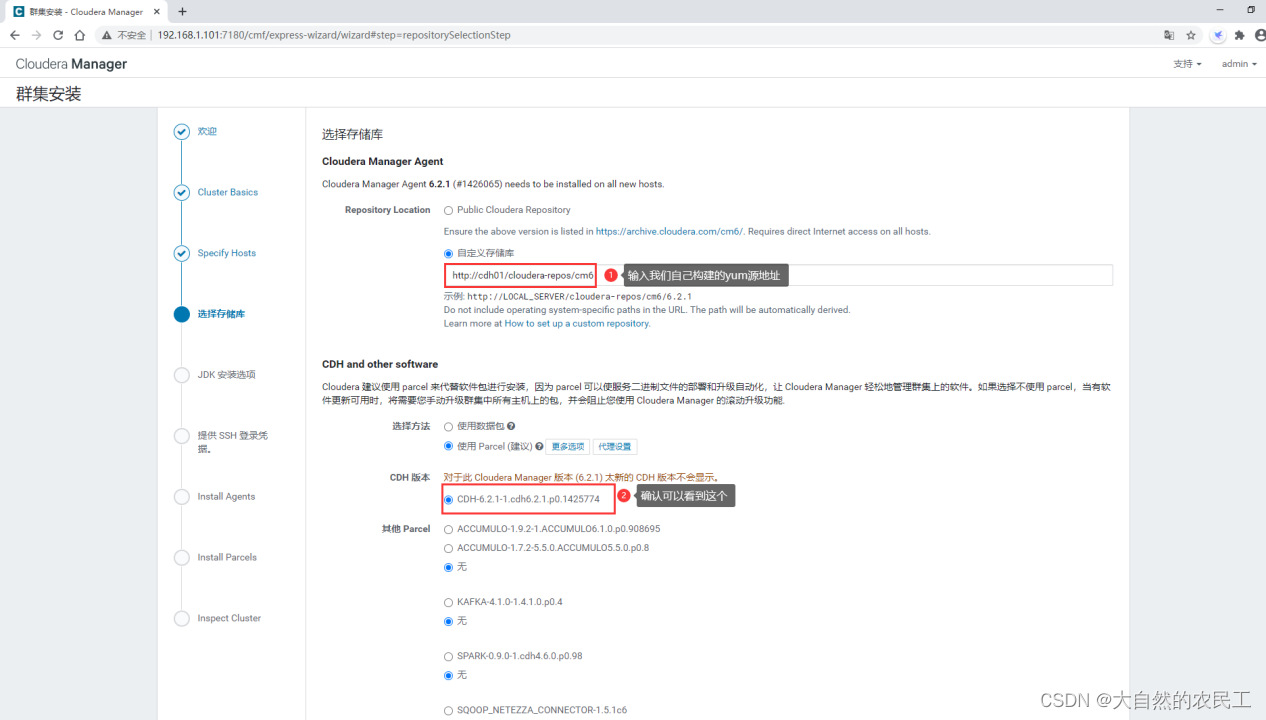This screenshot has height=720, width=1266.
Task: Select the Install Agents step
Action: (226, 496)
